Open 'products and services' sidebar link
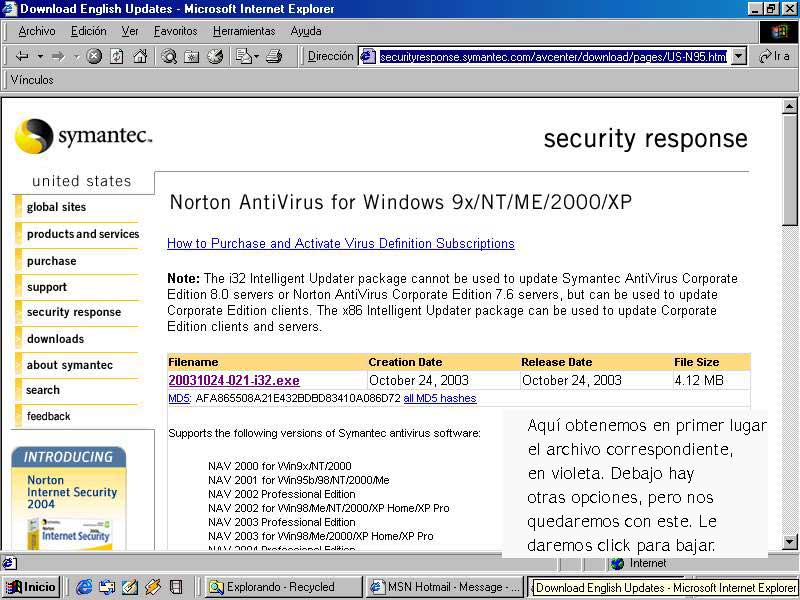800x600 pixels. point(83,234)
